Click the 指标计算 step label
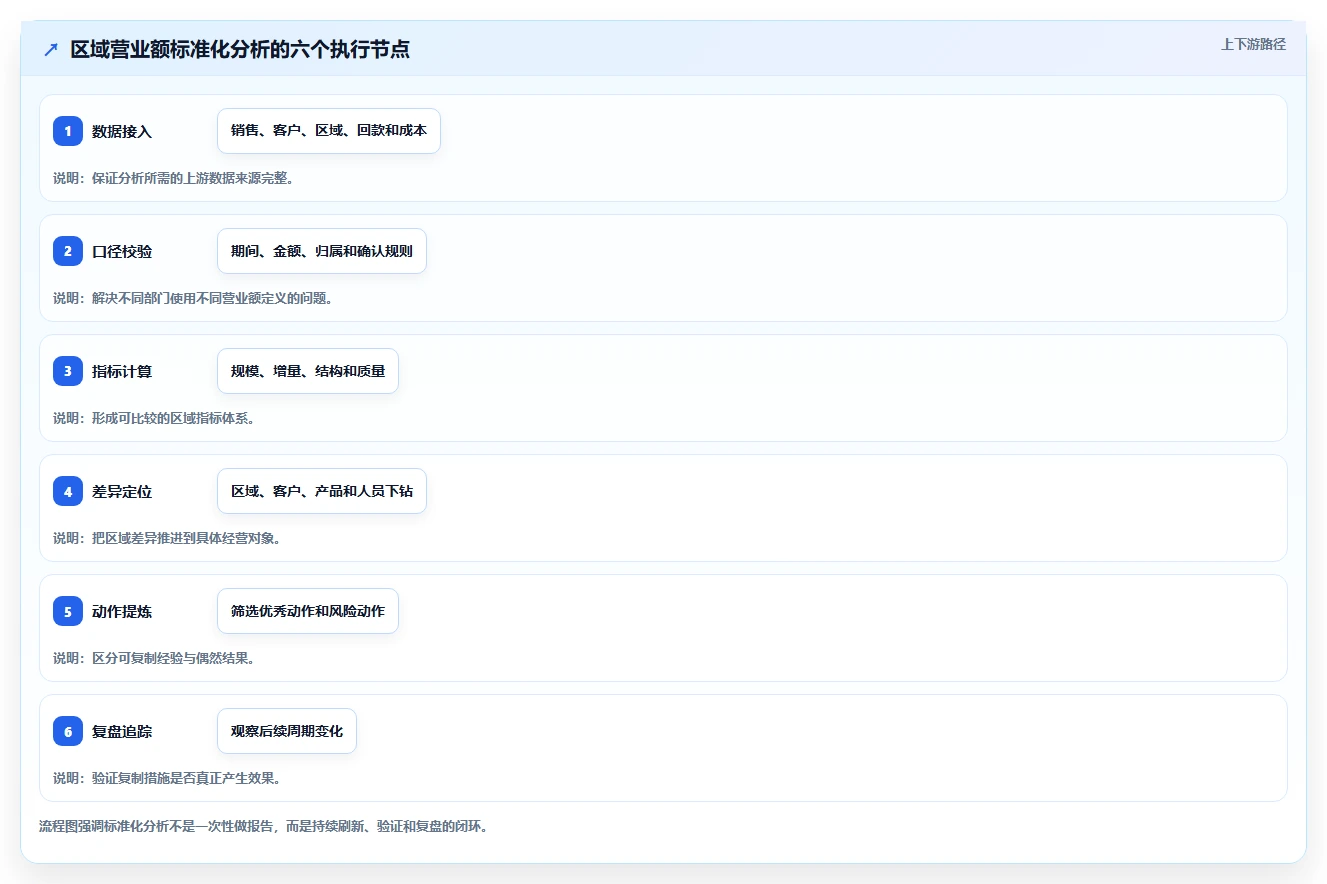The height and width of the screenshot is (884, 1327). coord(122,371)
